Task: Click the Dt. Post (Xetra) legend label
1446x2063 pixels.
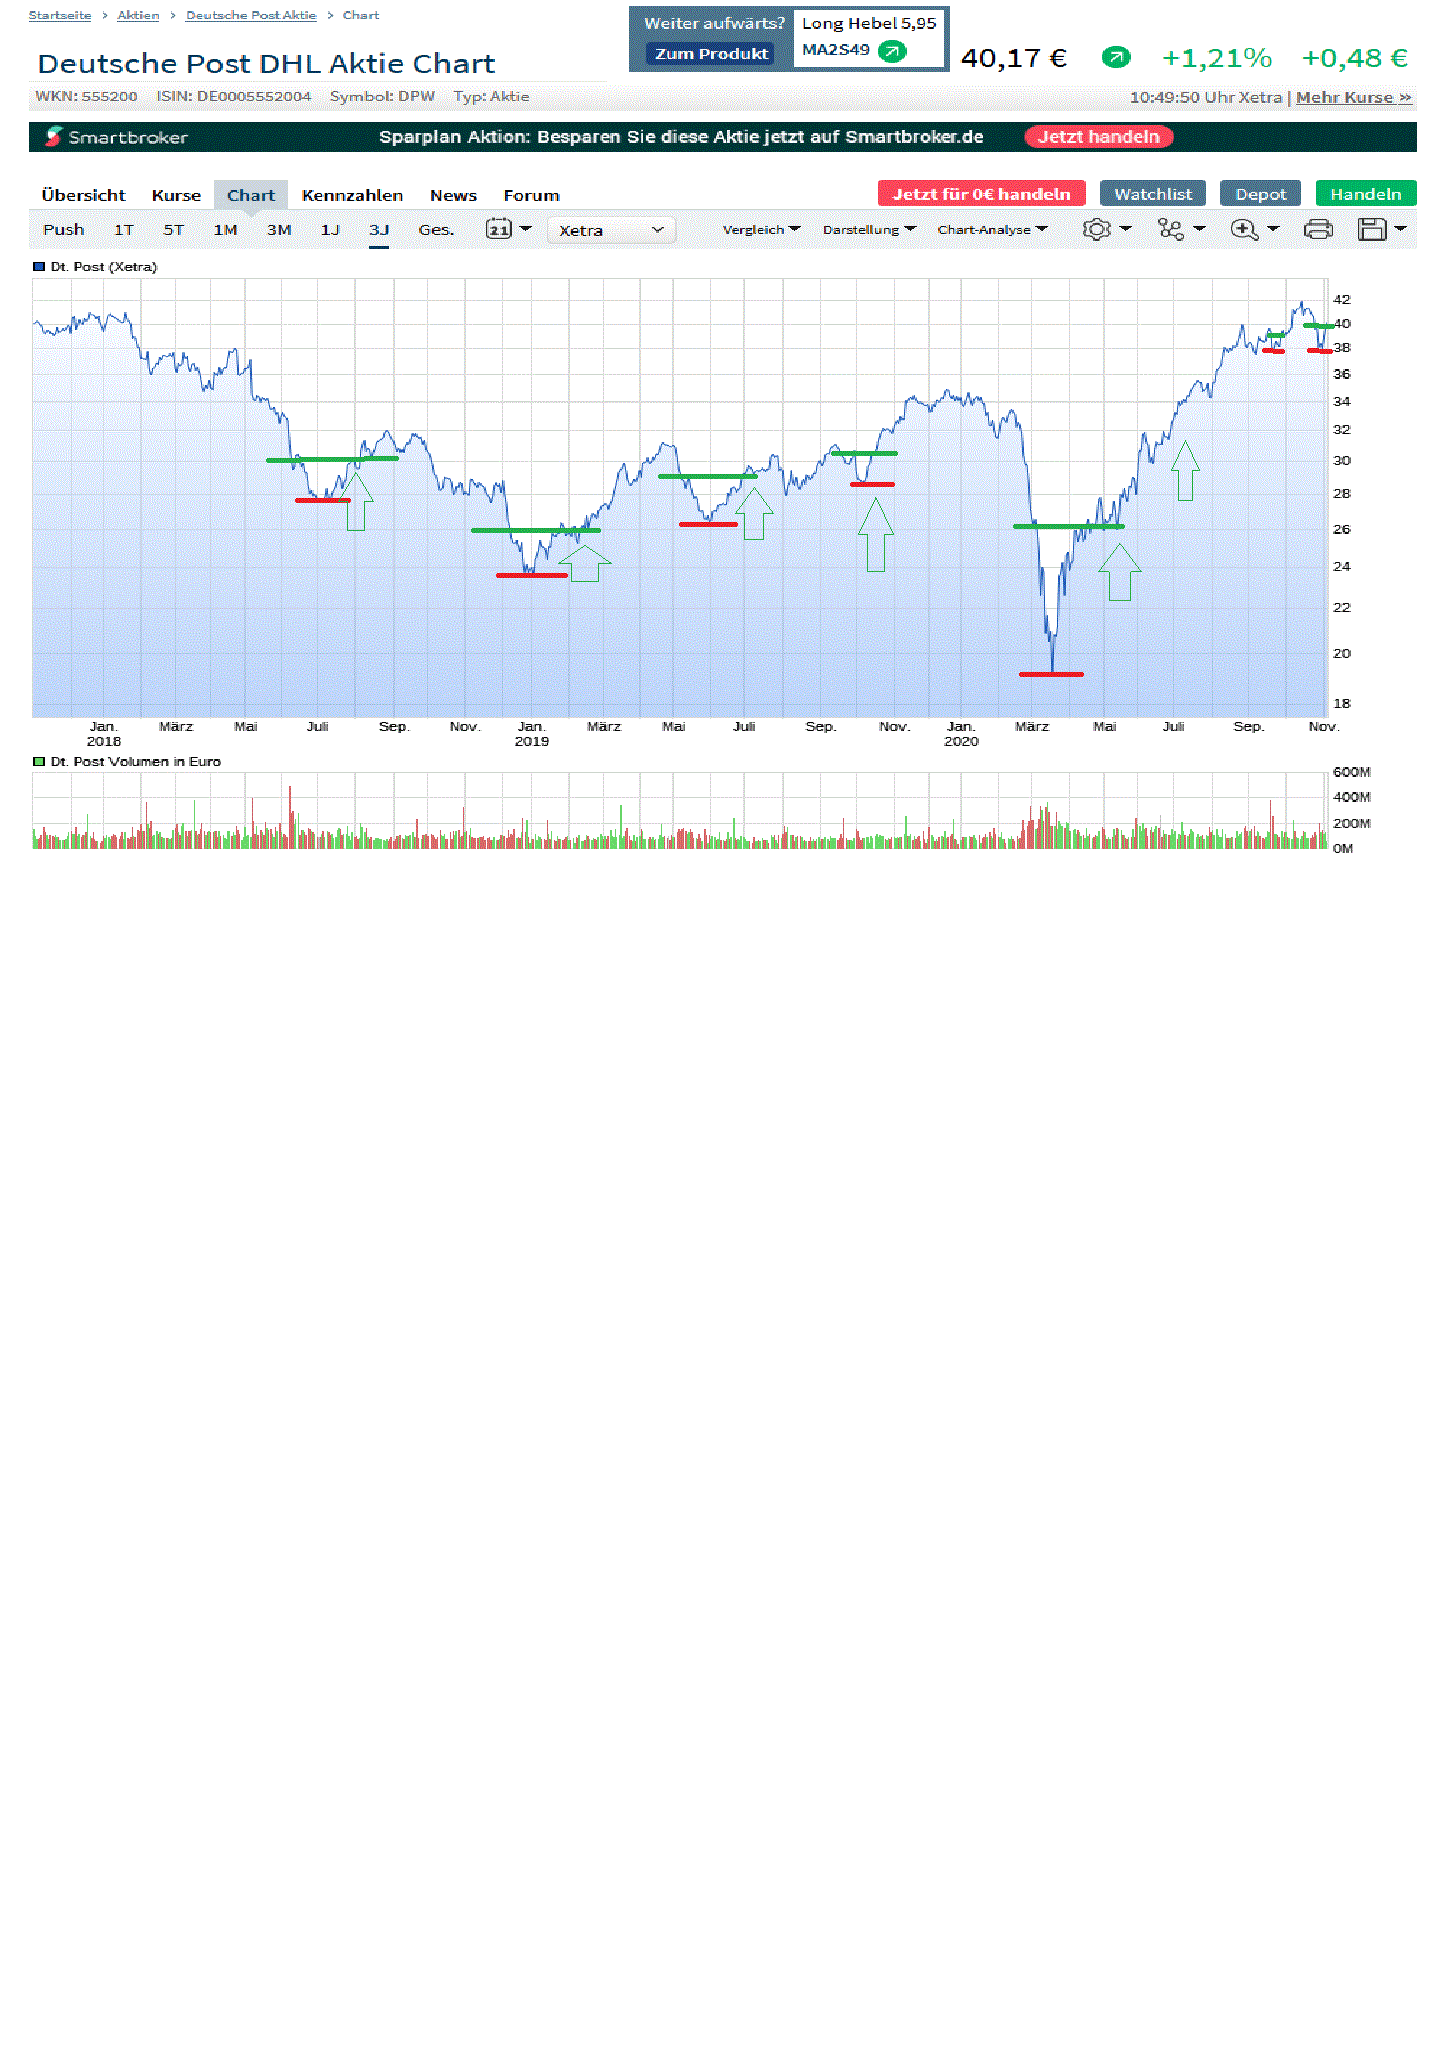Action: (104, 267)
